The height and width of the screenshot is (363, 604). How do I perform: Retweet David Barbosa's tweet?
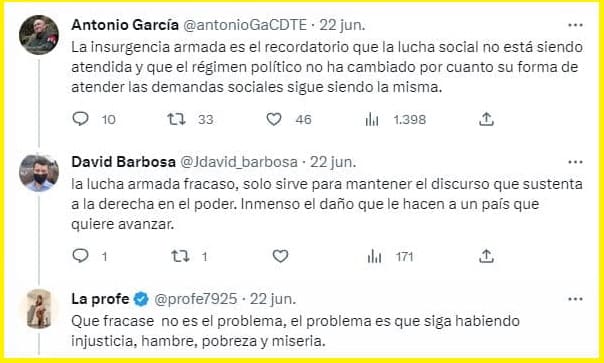(x=180, y=256)
